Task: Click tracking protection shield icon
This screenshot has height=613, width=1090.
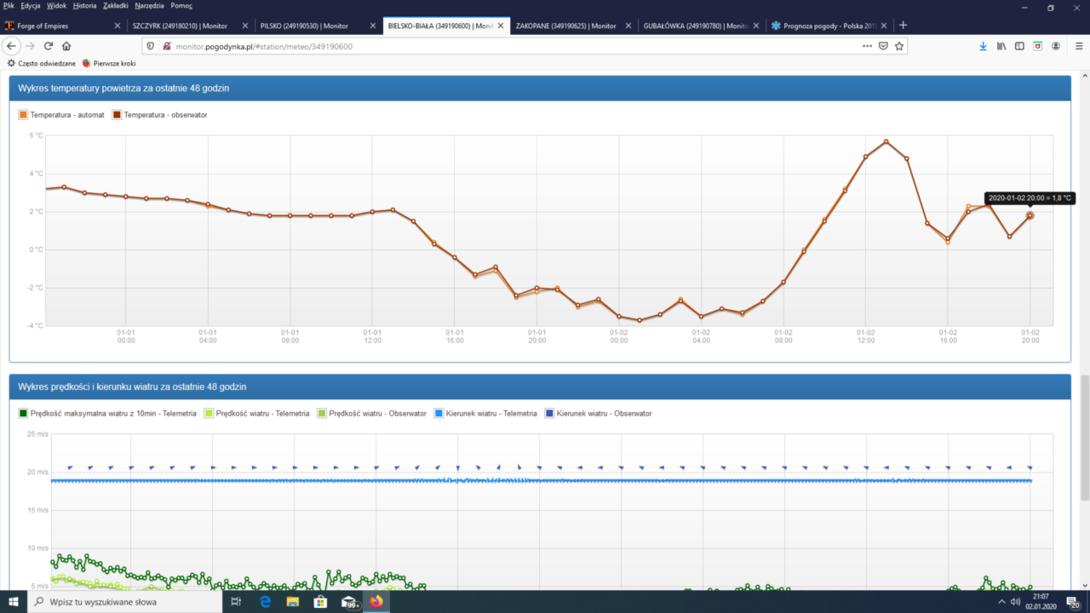Action: click(150, 46)
